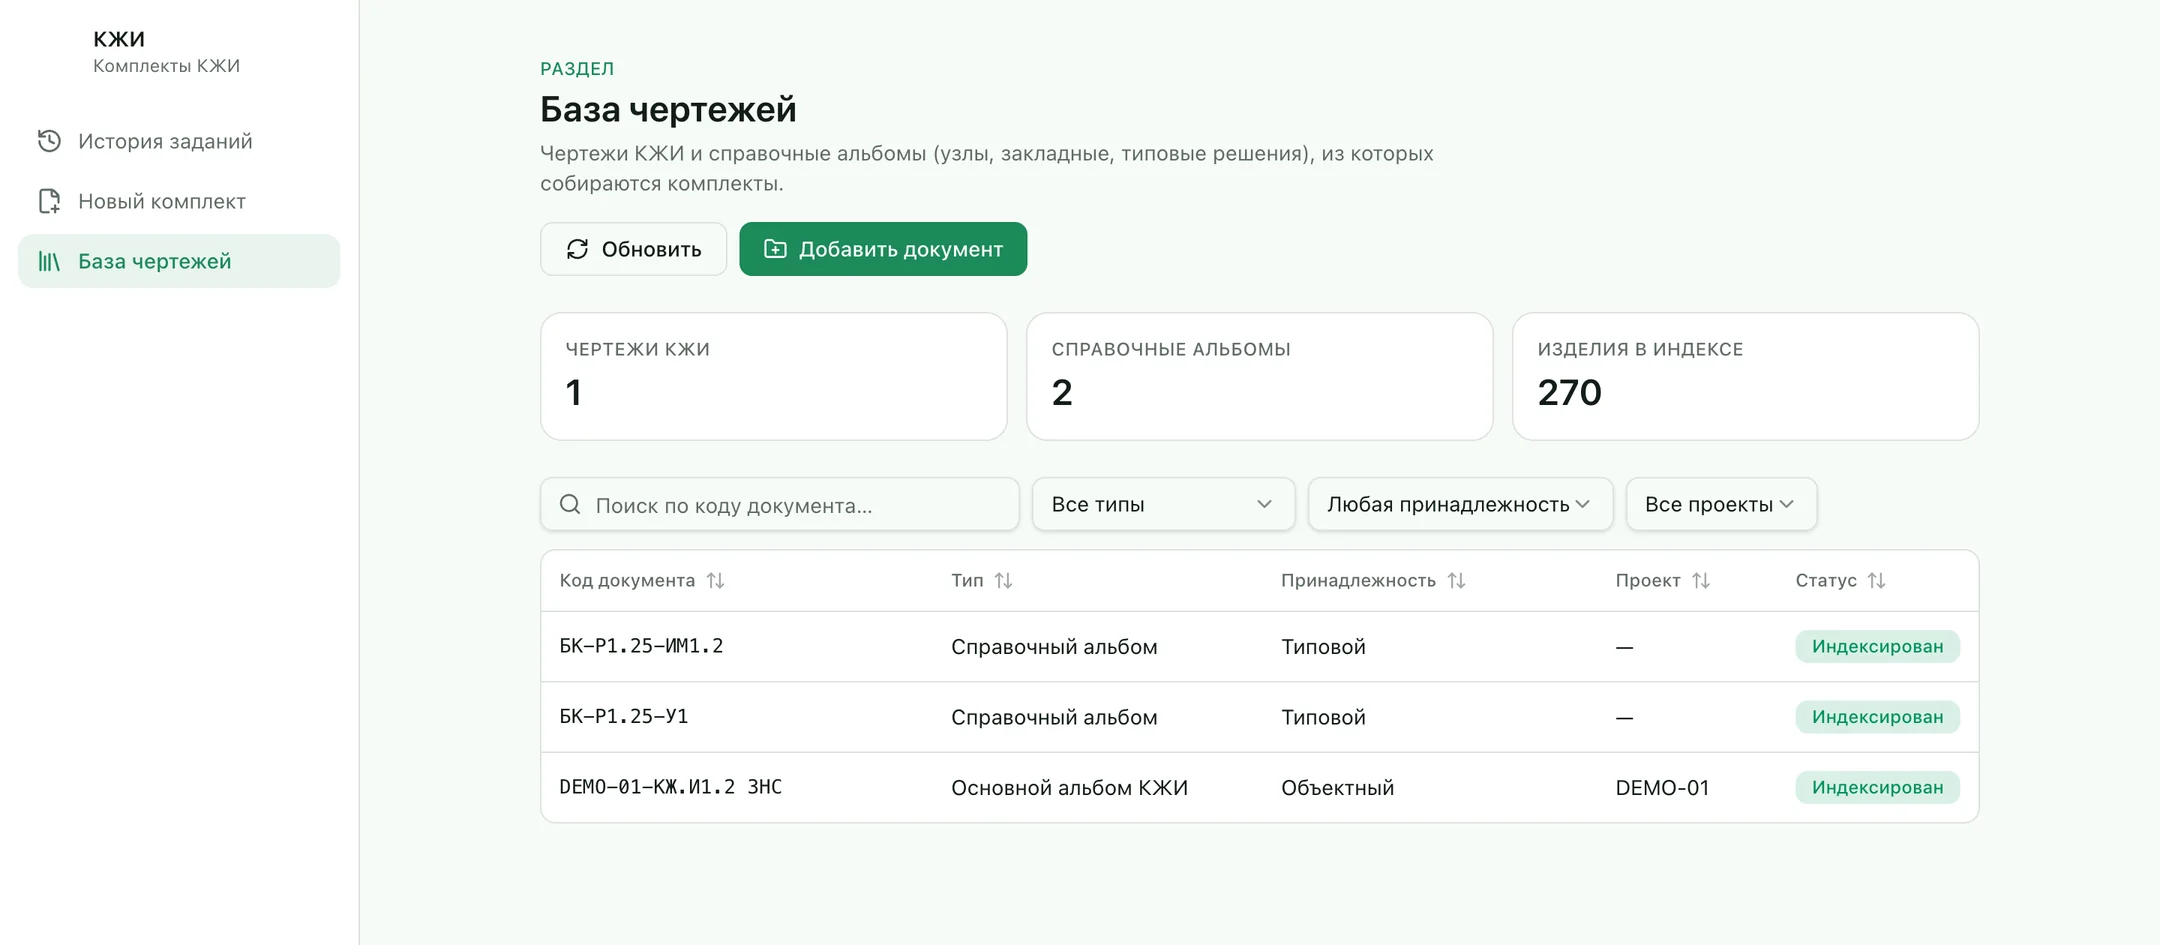Image resolution: width=2160 pixels, height=945 pixels.
Task: Sort by Статус column arrows icon
Action: click(1876, 581)
